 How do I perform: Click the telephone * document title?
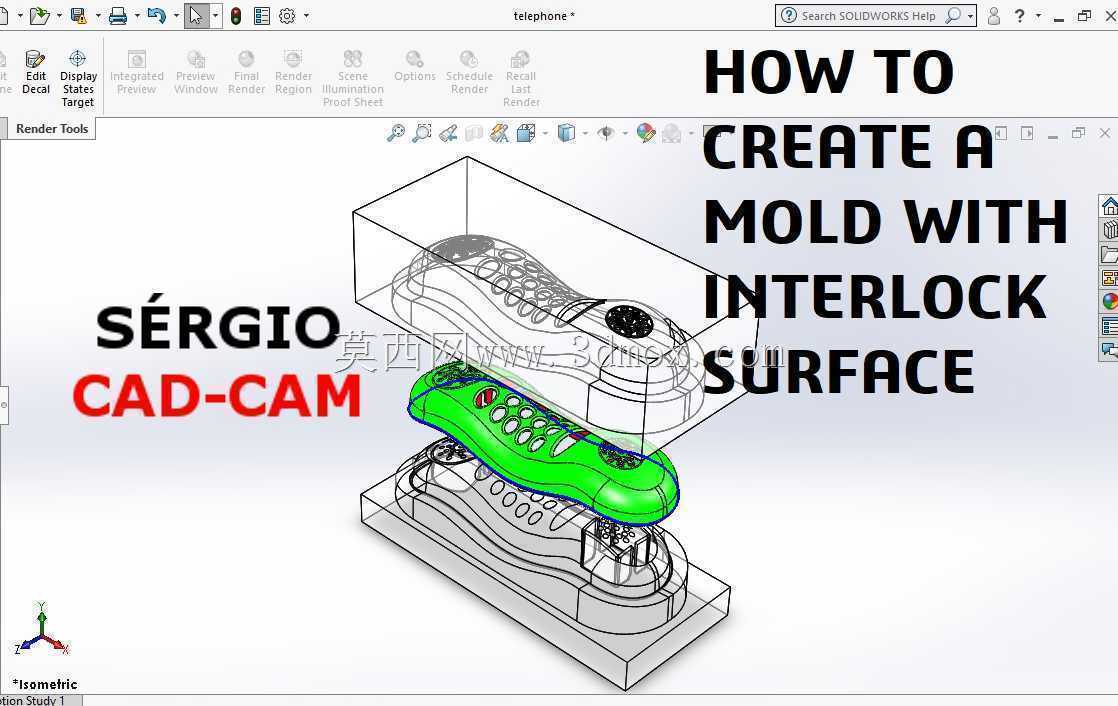(x=544, y=16)
